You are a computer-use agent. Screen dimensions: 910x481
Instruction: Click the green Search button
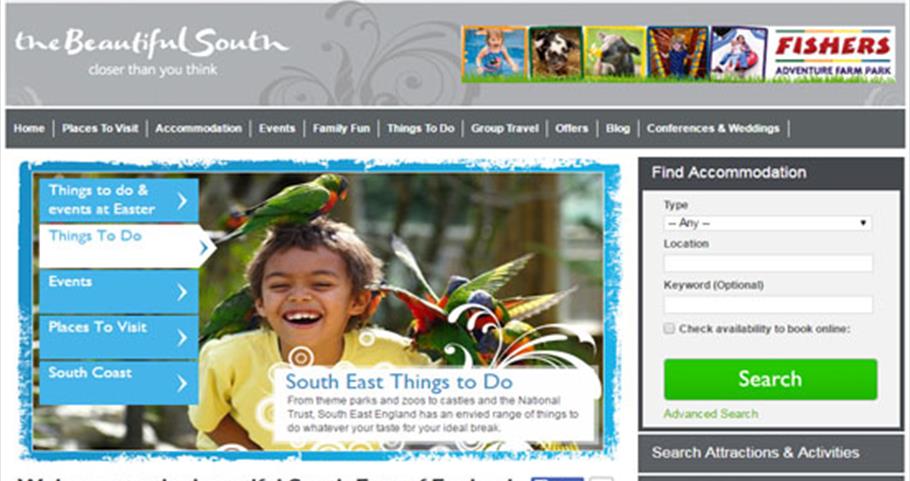click(x=770, y=379)
